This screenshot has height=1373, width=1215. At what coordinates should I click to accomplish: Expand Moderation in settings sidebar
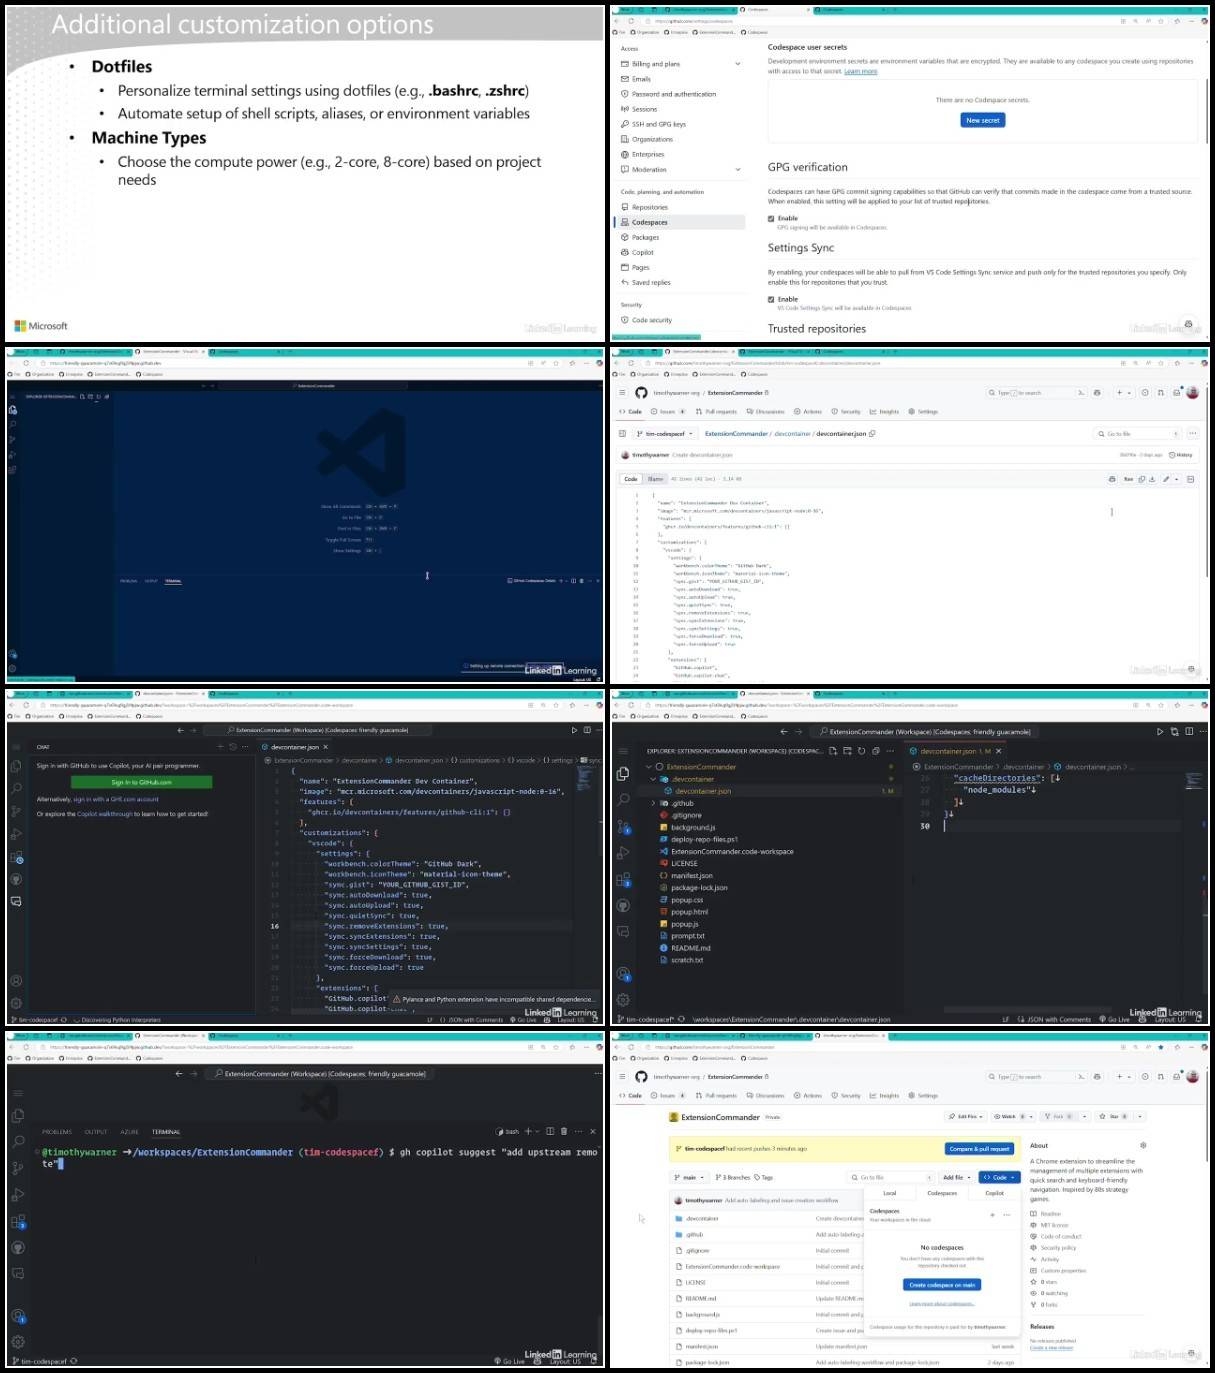tap(738, 170)
